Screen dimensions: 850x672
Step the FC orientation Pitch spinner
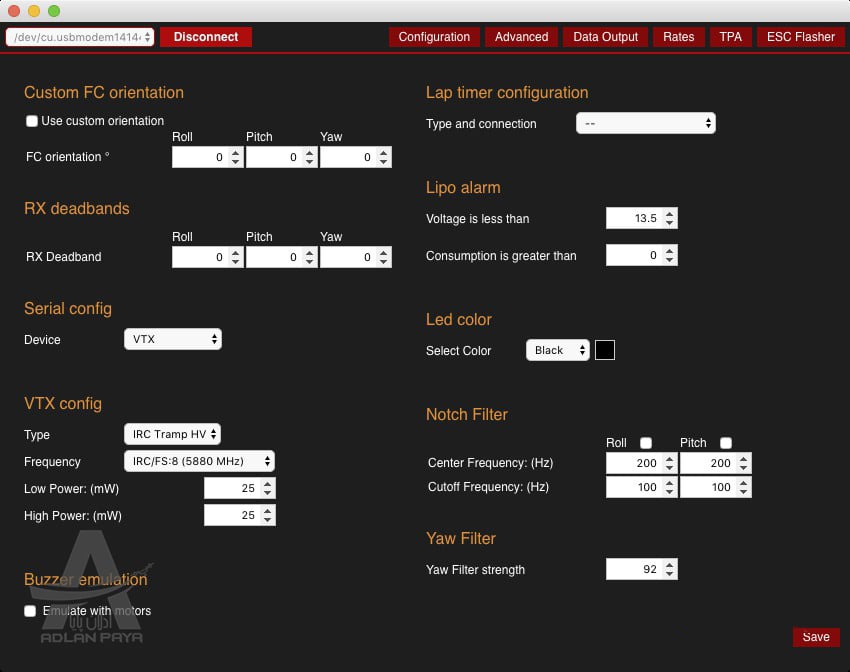click(310, 157)
